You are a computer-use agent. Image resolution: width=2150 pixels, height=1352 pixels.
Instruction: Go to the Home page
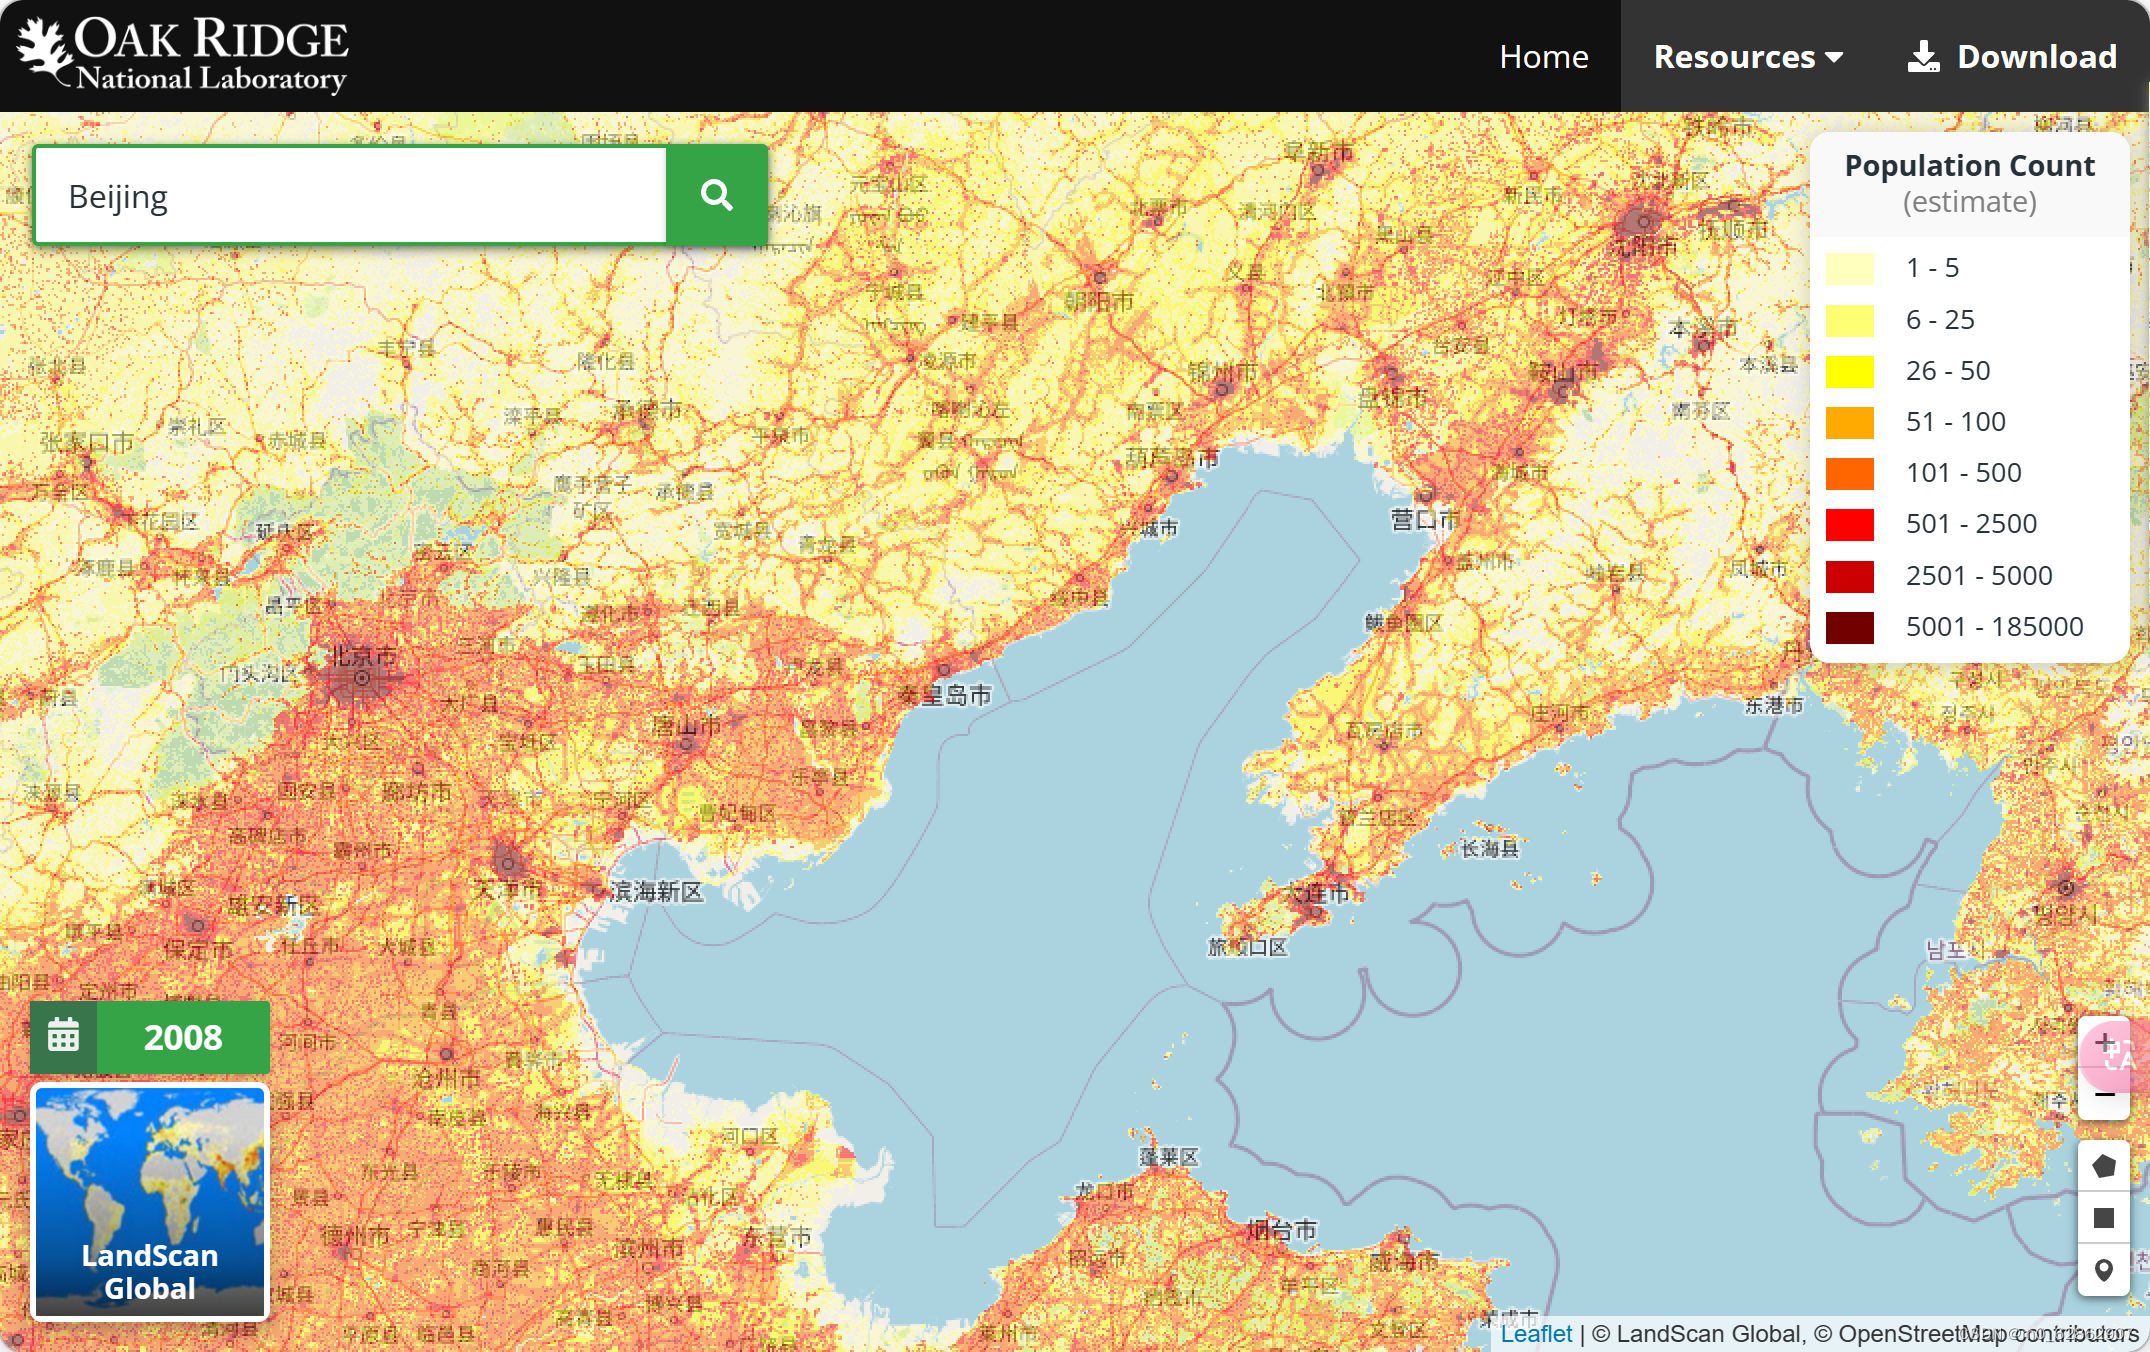tap(1543, 57)
